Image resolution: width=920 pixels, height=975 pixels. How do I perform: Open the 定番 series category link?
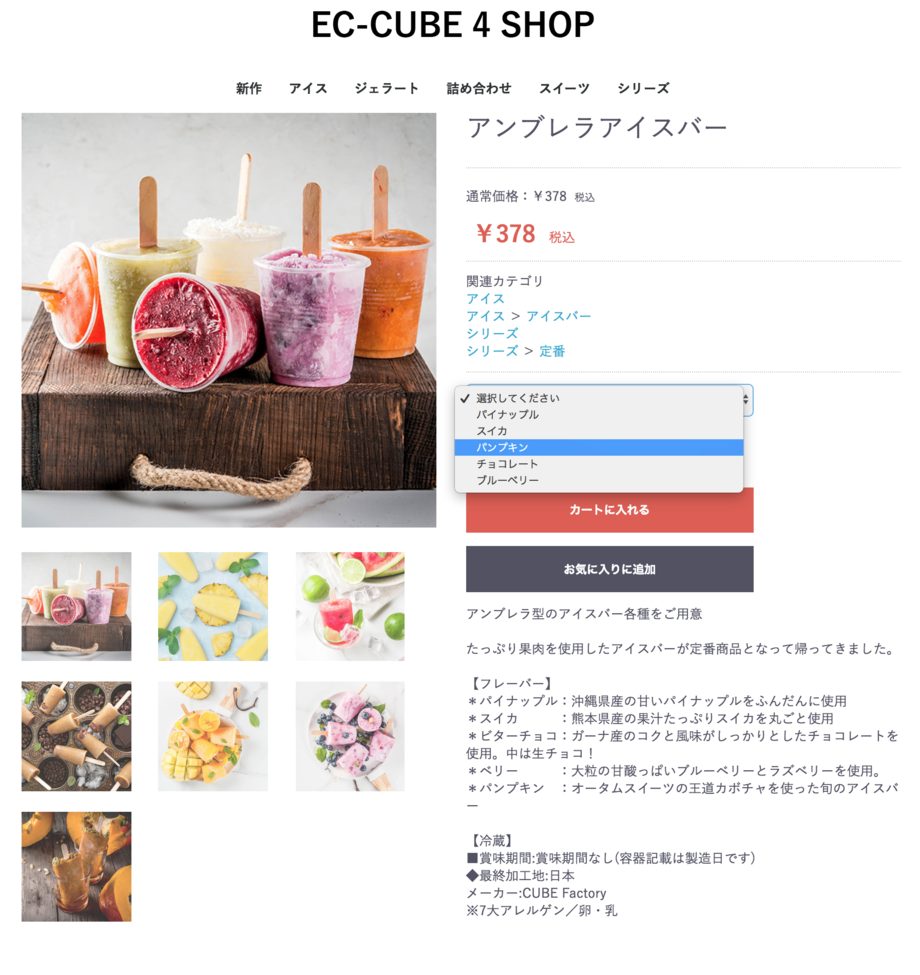coord(552,351)
